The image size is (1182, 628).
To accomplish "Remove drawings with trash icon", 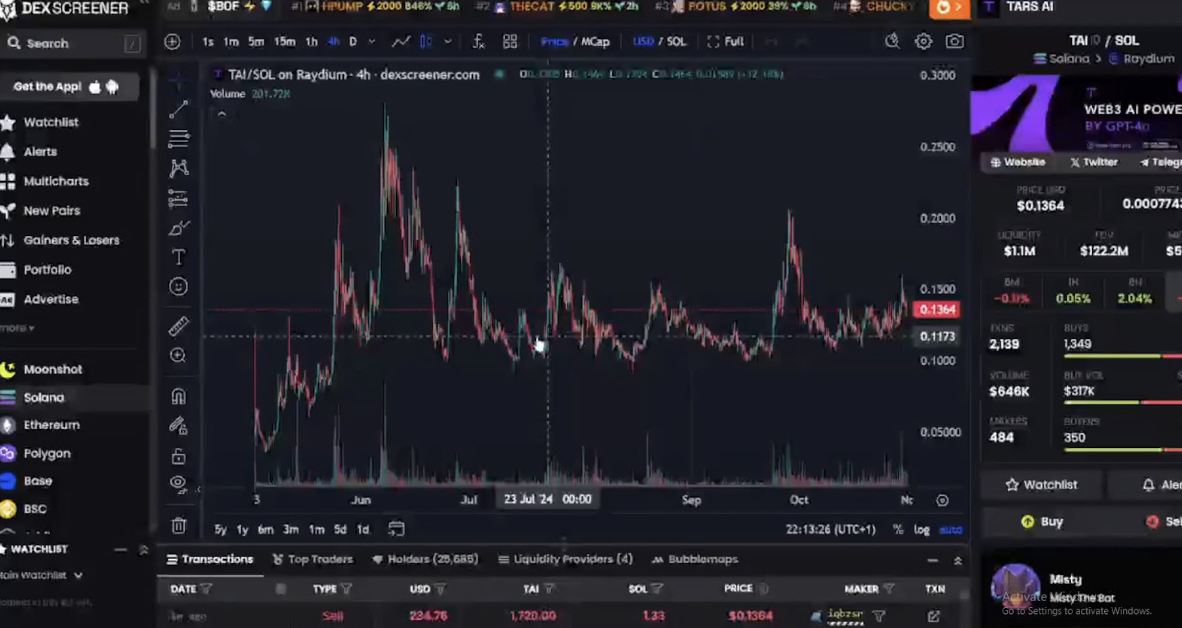I will (178, 525).
